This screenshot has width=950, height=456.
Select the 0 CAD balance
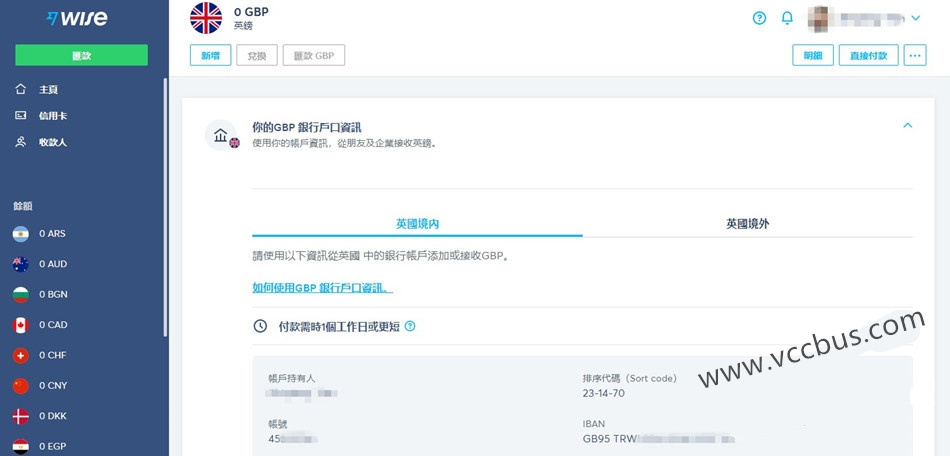click(20, 325)
